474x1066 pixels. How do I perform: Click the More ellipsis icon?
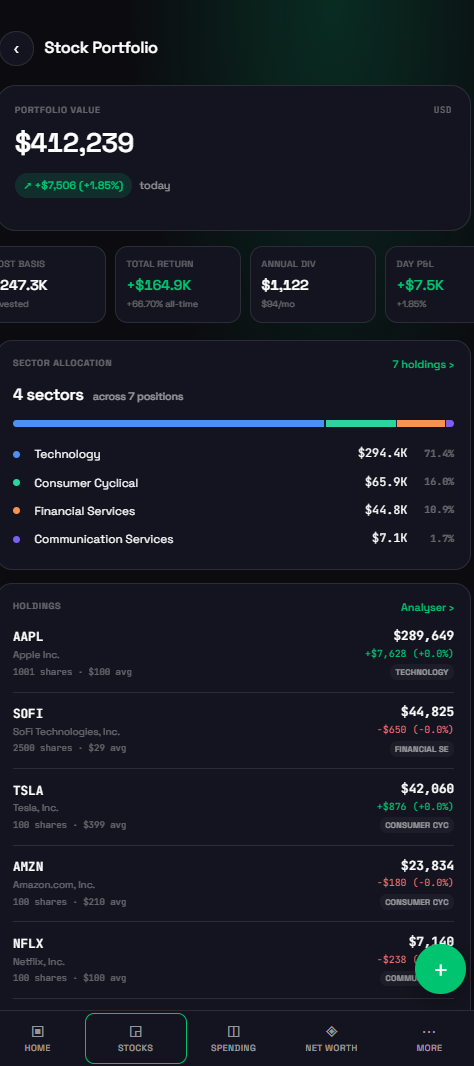[429, 1031]
